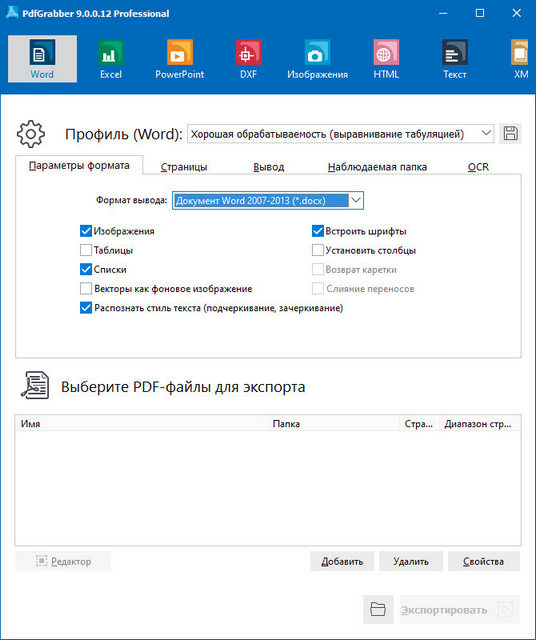Click the Экспортировать button
The image size is (536, 640).
click(460, 610)
